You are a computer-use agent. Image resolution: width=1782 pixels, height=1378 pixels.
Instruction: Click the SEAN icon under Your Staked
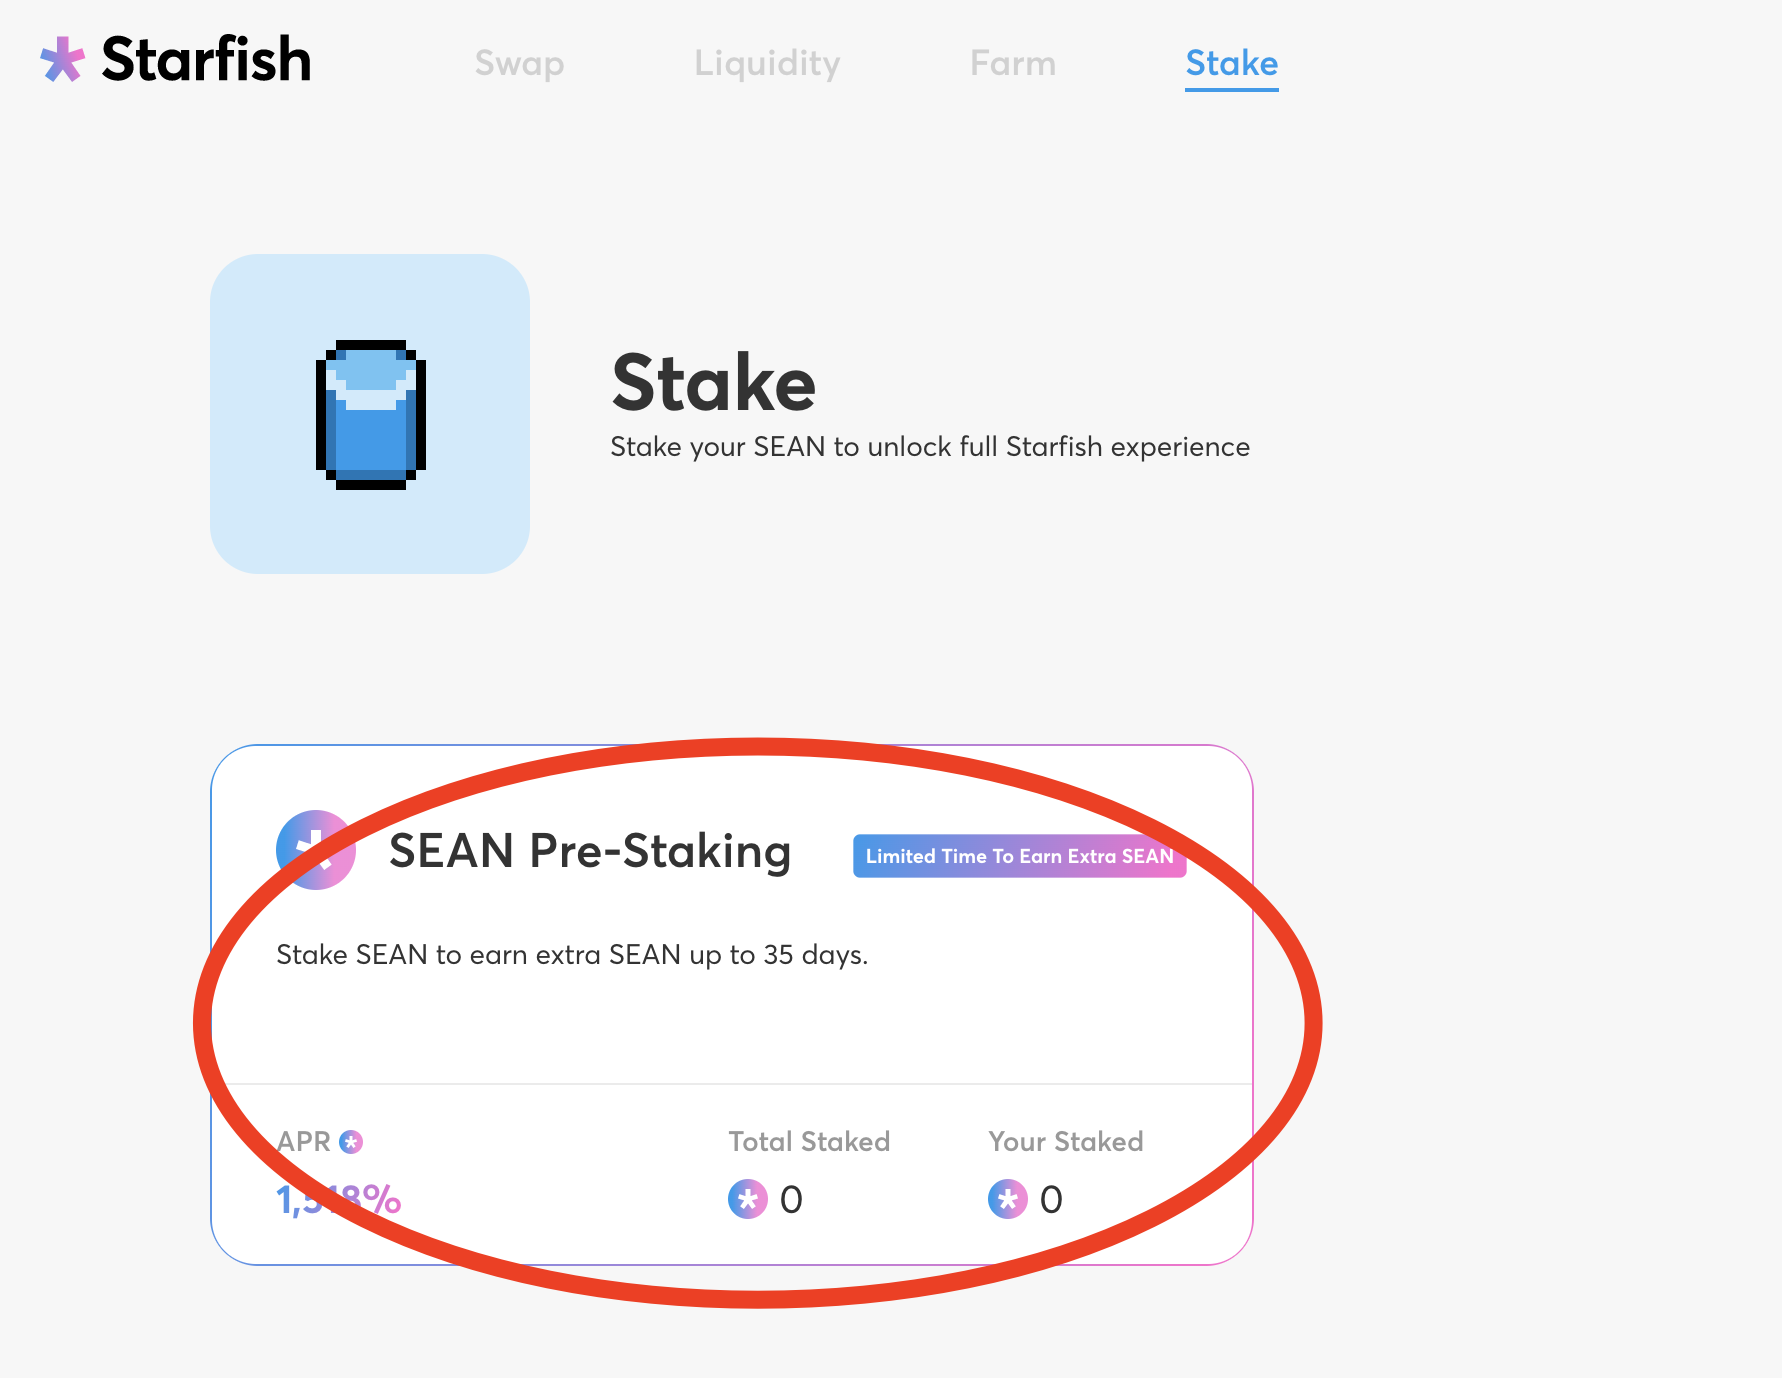1008,1199
